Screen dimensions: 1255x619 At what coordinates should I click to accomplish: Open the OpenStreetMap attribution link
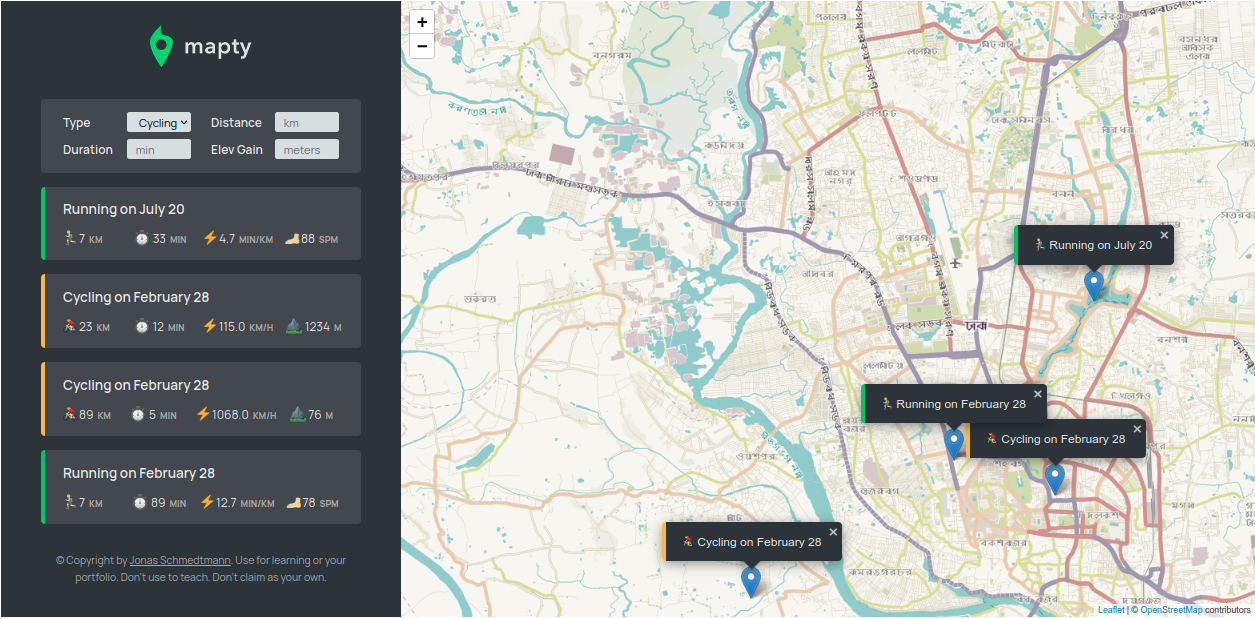(x=1171, y=610)
